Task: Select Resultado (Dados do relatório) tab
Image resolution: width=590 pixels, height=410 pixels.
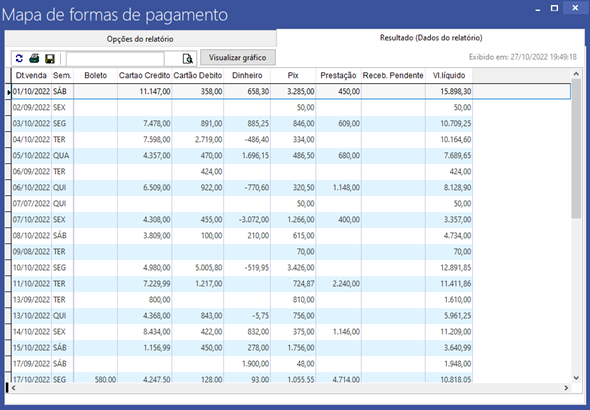Action: pyautogui.click(x=431, y=38)
